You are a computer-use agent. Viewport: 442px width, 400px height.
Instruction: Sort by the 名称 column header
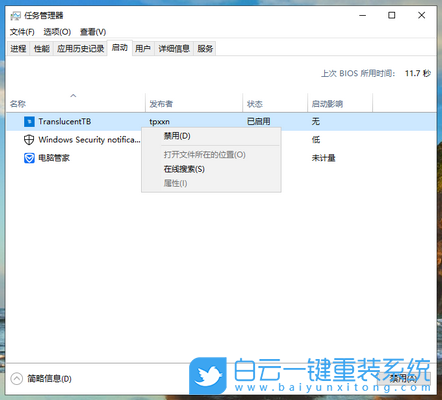coord(76,104)
